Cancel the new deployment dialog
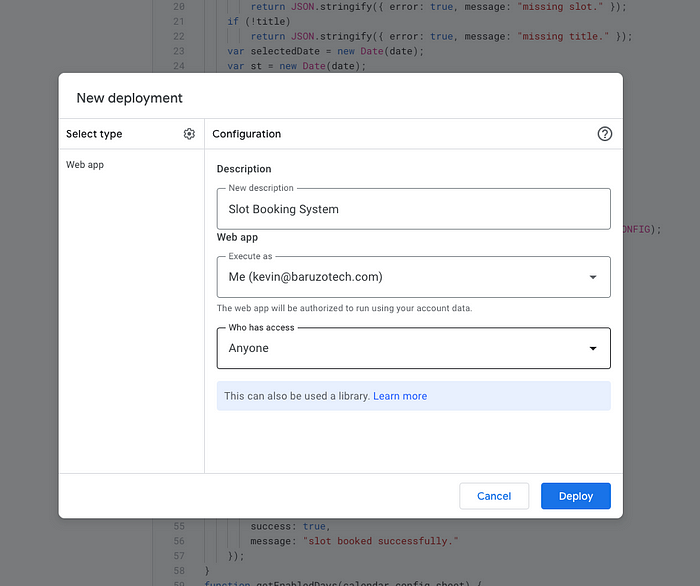 (494, 496)
